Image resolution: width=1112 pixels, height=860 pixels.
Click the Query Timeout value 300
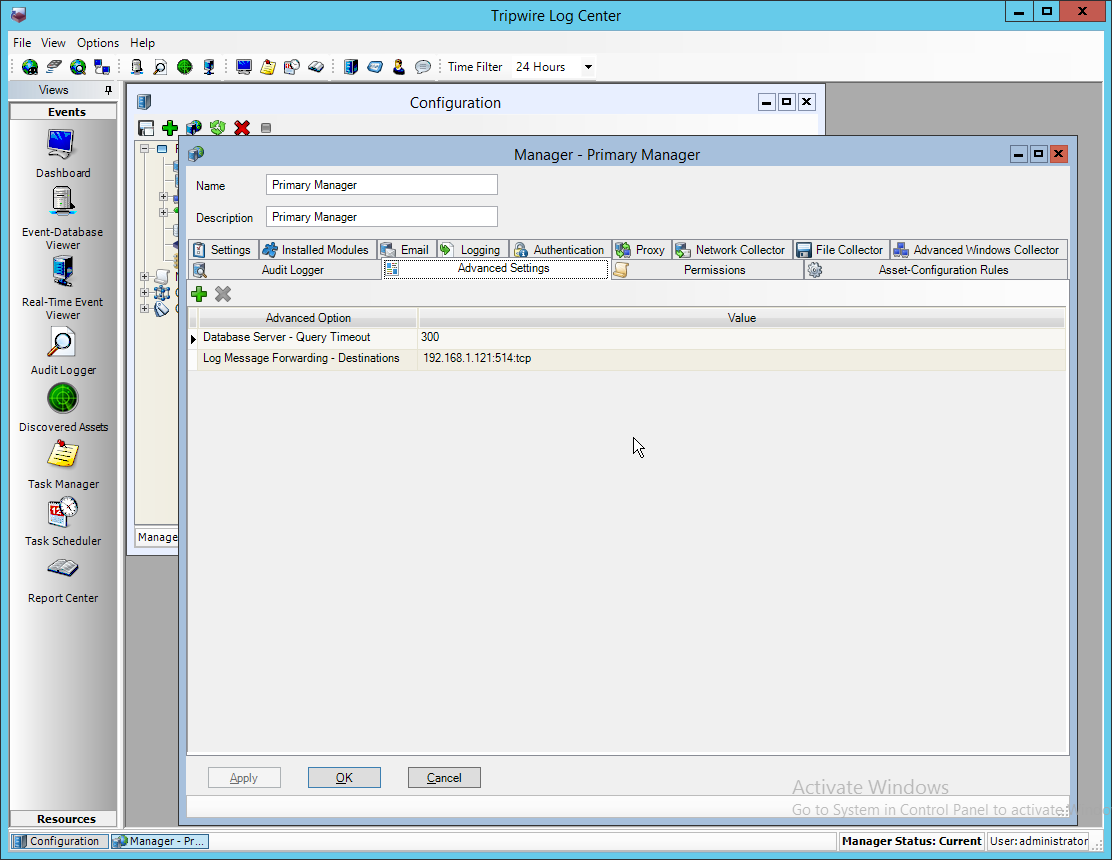[742, 337]
